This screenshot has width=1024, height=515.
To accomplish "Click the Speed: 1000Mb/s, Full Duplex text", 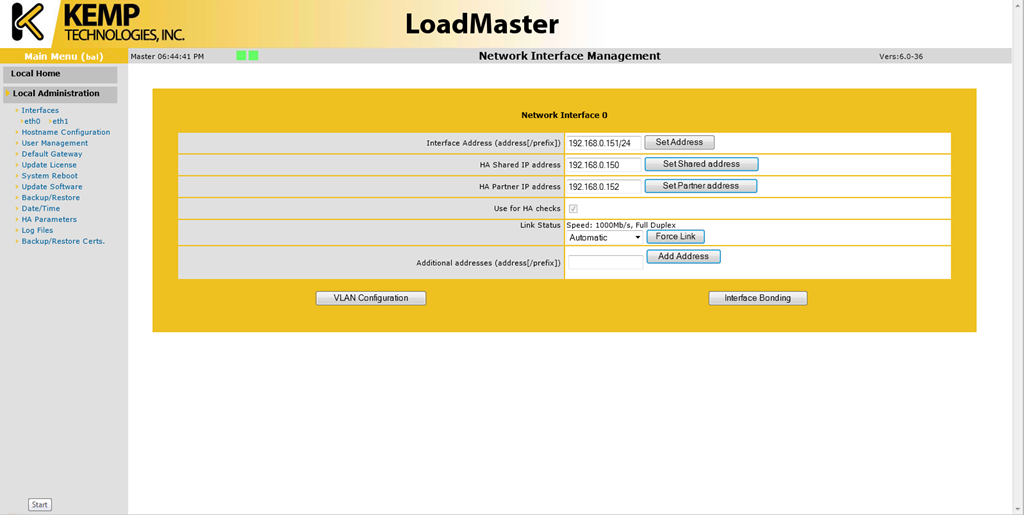I will tap(621, 225).
